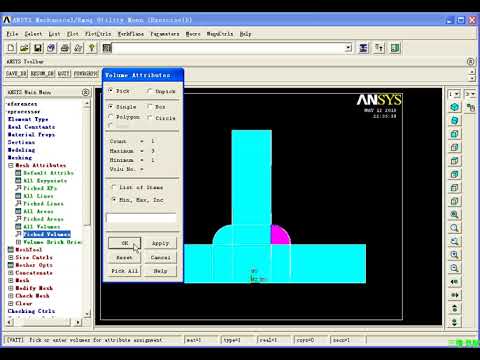The height and width of the screenshot is (360, 480).
Task: Click Main Menu scrollbar down arrow
Action: coord(86,314)
